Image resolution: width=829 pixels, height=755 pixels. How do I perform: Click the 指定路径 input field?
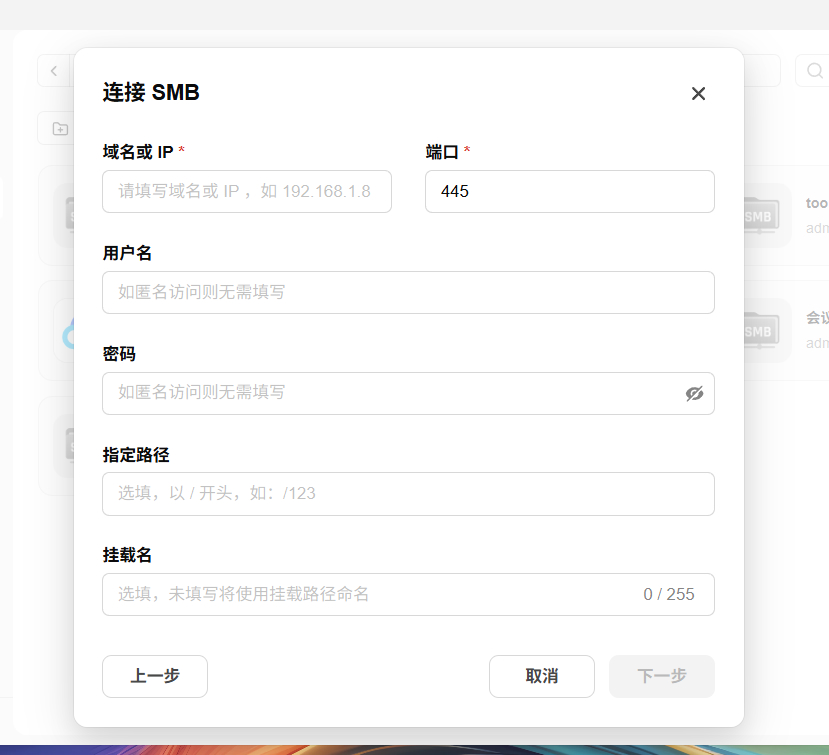click(x=409, y=494)
